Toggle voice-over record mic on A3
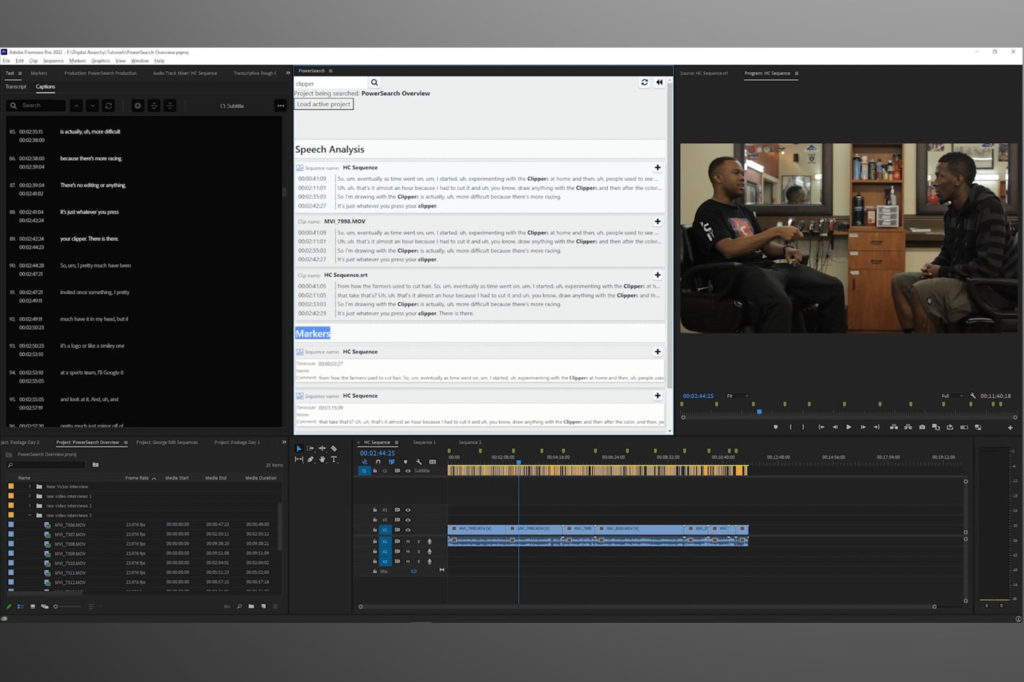Image resolution: width=1024 pixels, height=682 pixels. pyautogui.click(x=429, y=561)
